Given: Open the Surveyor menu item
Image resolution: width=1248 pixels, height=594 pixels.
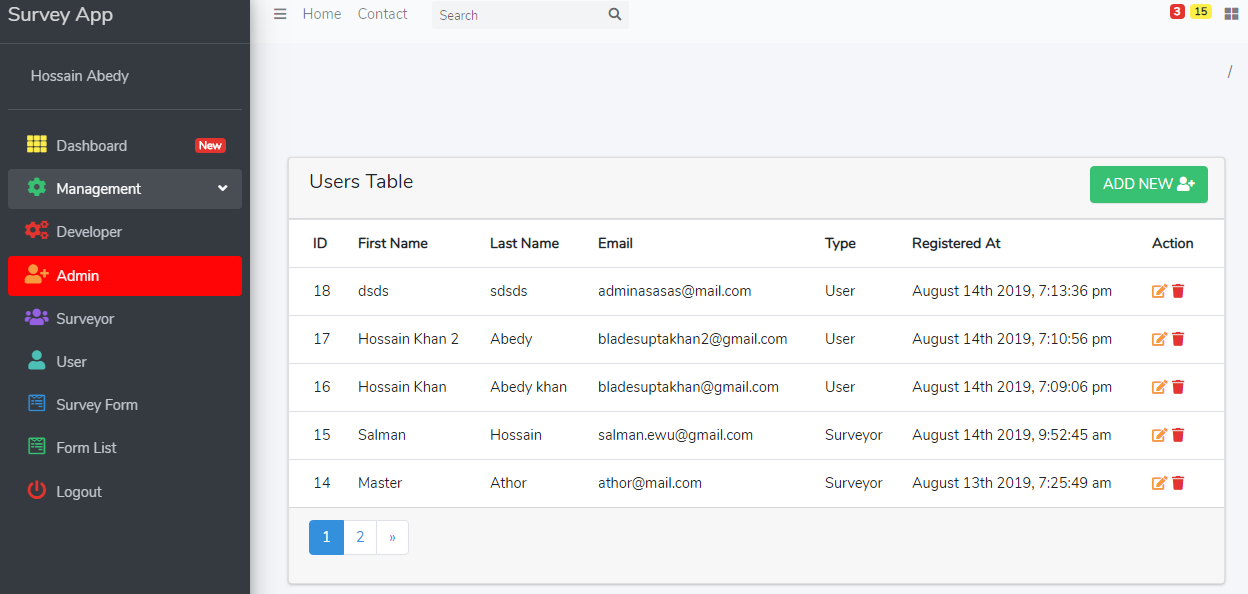Looking at the screenshot, I should point(125,319).
